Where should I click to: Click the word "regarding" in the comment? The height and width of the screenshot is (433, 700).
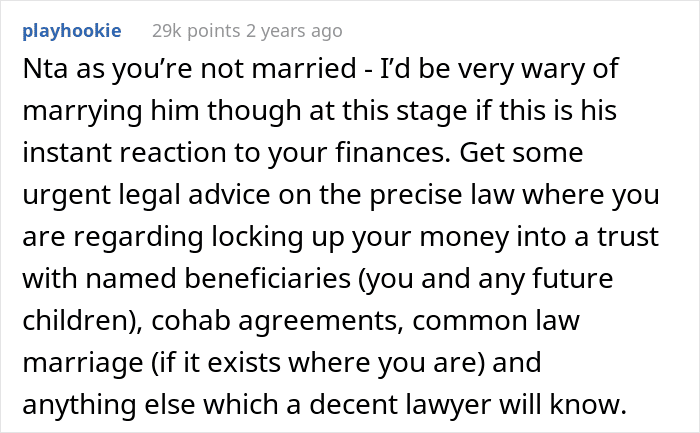click(138, 237)
